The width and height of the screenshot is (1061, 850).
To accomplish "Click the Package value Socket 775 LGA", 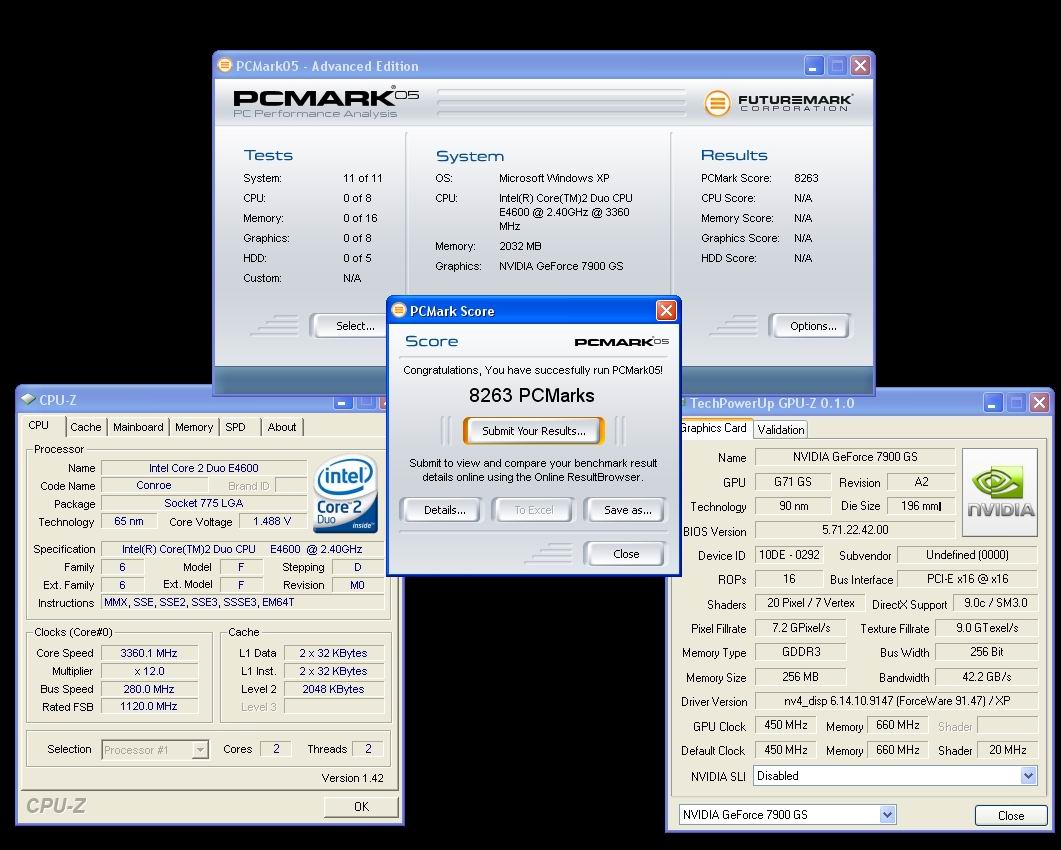I will (204, 504).
